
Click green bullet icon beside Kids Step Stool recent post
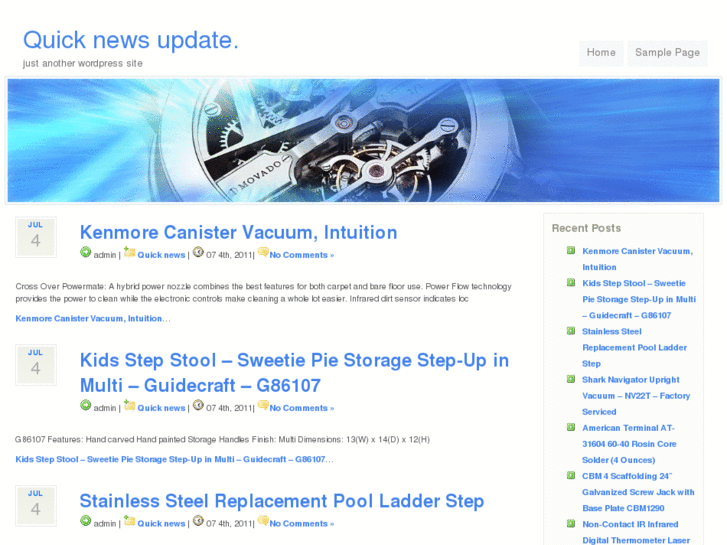571,282
